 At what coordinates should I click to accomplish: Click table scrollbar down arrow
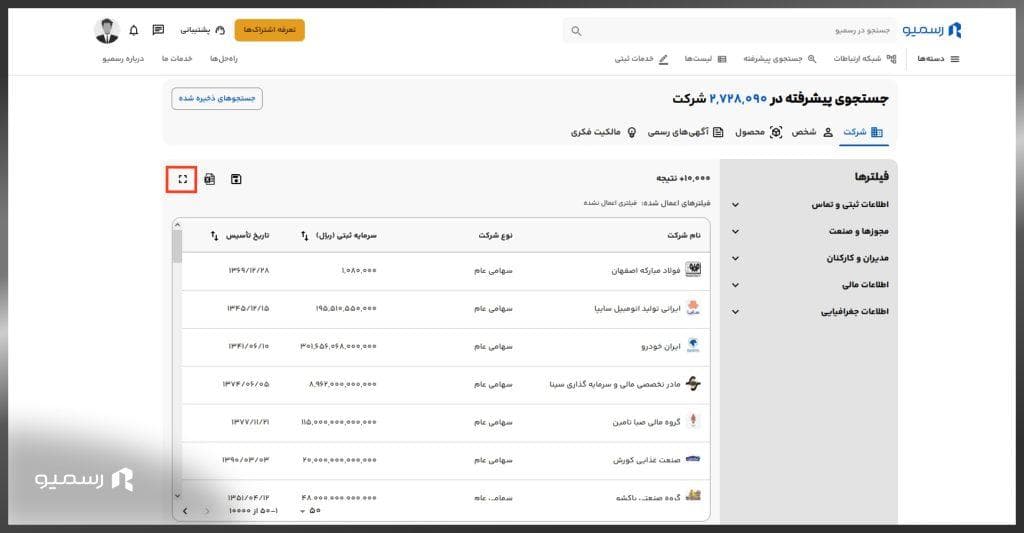[x=177, y=496]
